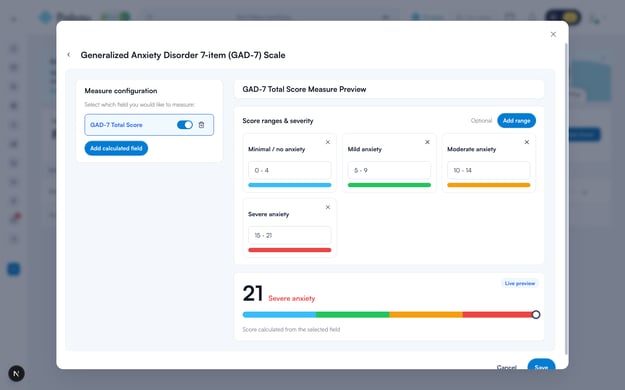
Task: Click the green segment of the preview bar
Action: (353, 315)
